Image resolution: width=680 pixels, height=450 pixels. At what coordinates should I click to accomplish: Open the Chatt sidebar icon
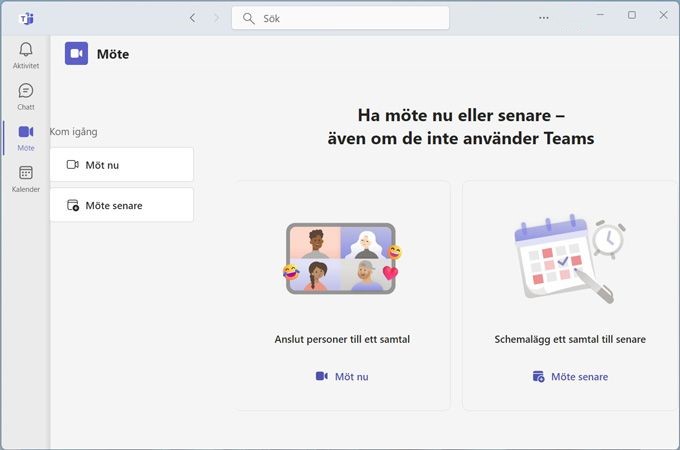pyautogui.click(x=26, y=91)
